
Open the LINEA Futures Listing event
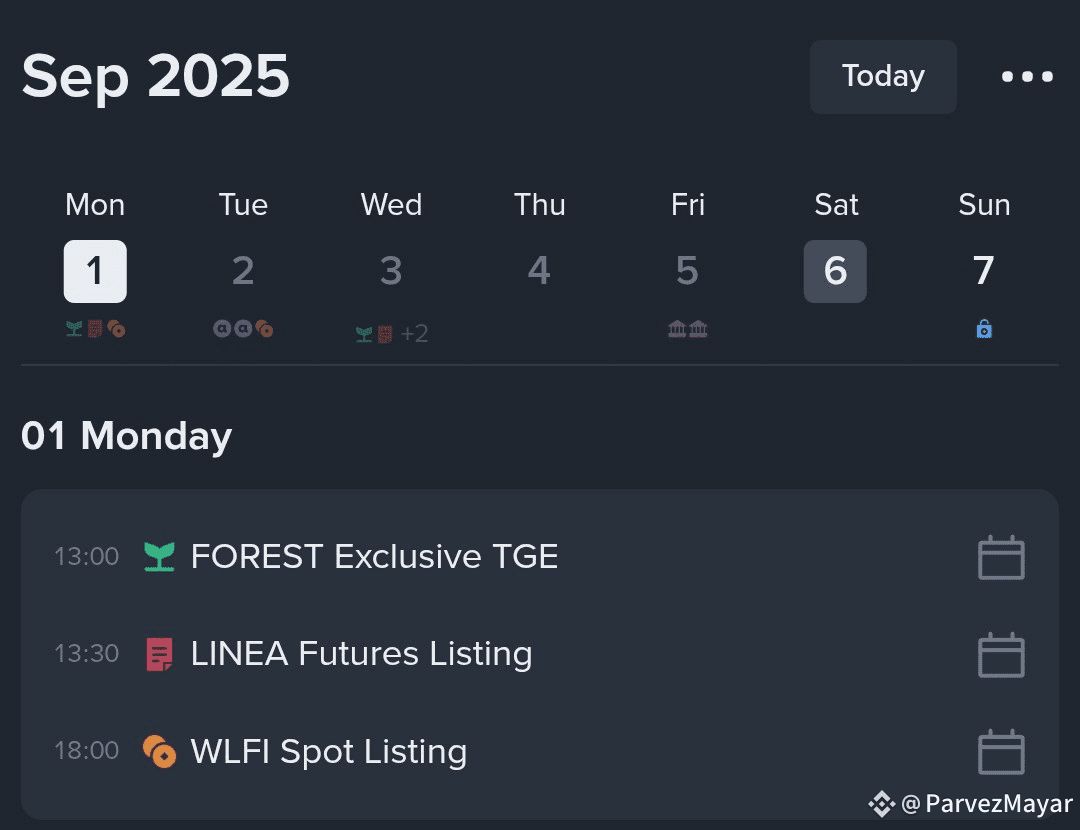[x=361, y=654]
